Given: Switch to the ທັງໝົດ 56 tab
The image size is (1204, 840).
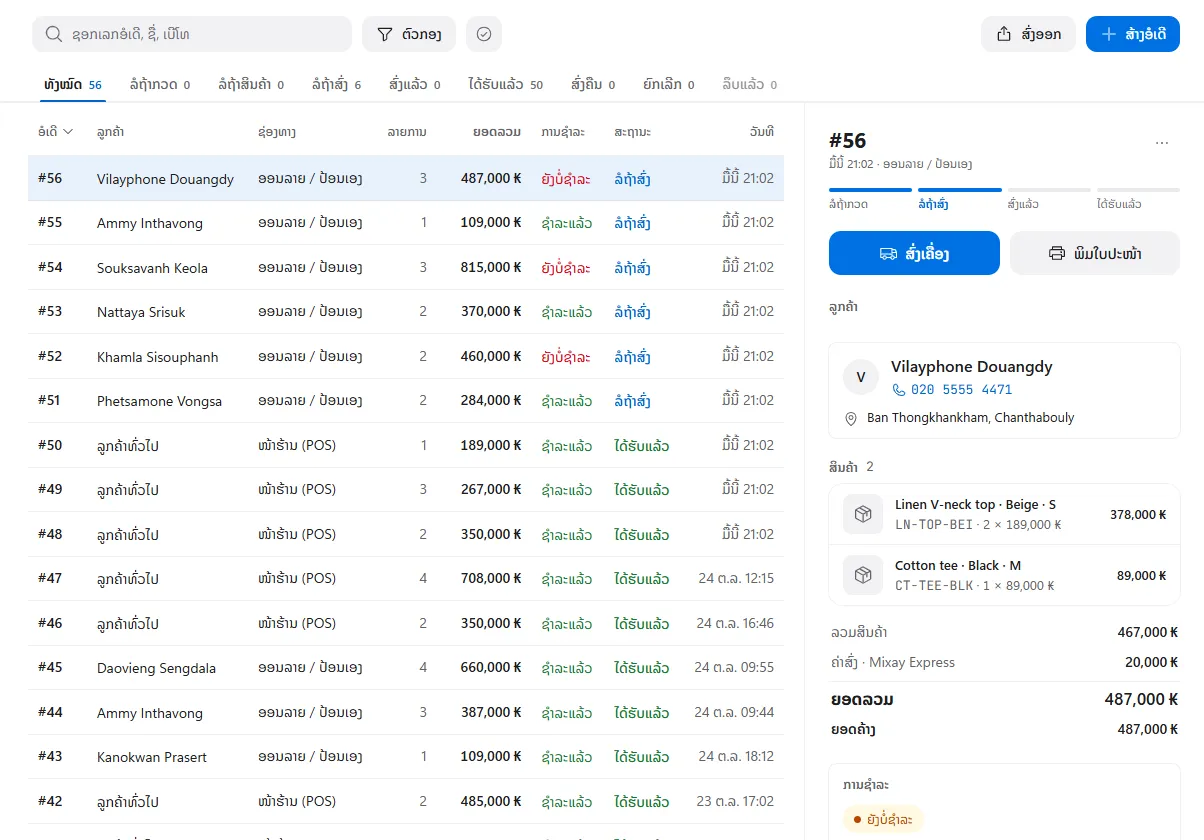Looking at the screenshot, I should coord(73,85).
